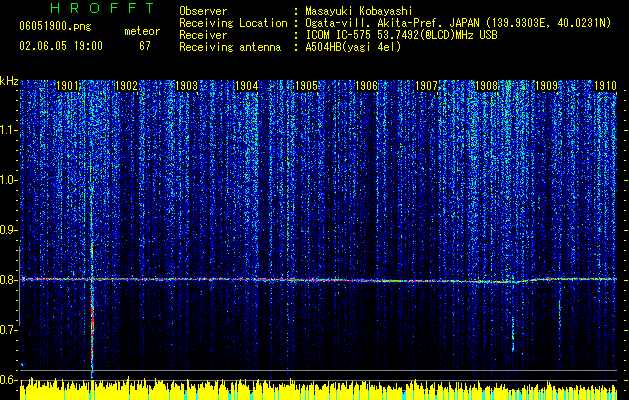Click the 0.7 frequency axis label
Image resolution: width=629 pixels, height=400 pixels.
click(8, 330)
